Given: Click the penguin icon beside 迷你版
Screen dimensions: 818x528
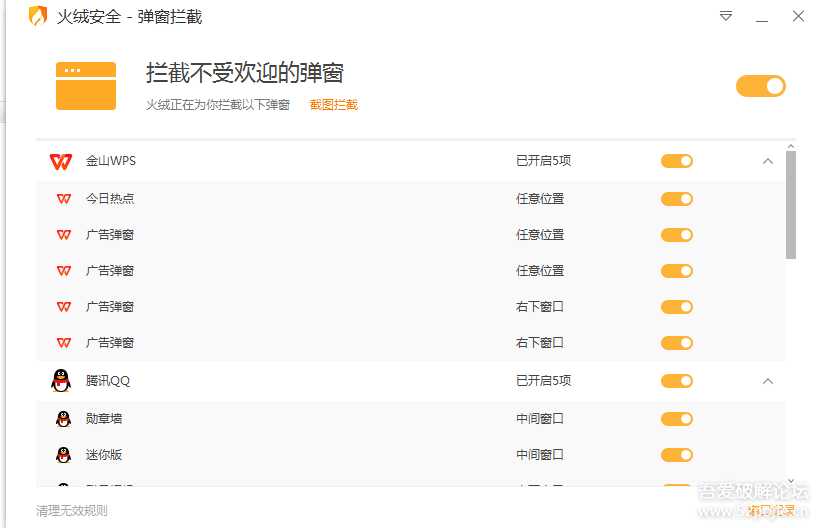Looking at the screenshot, I should (63, 454).
